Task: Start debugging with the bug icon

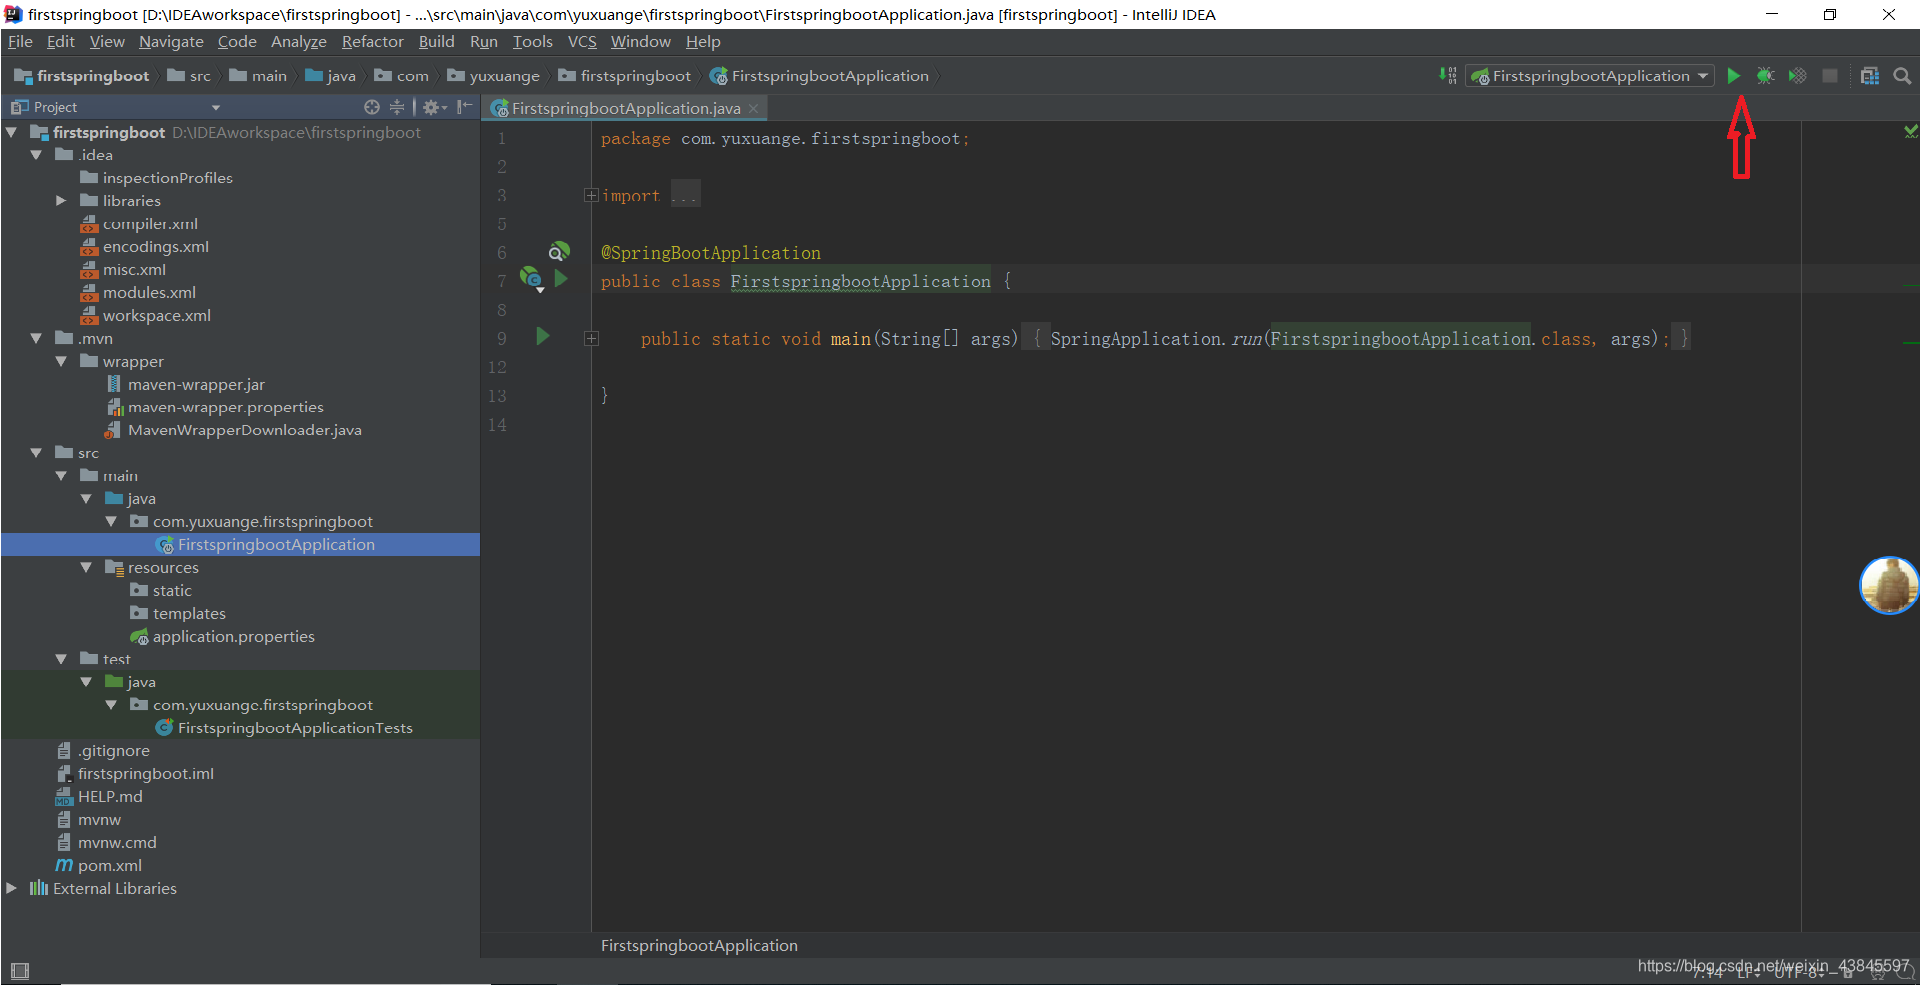Action: pos(1766,76)
